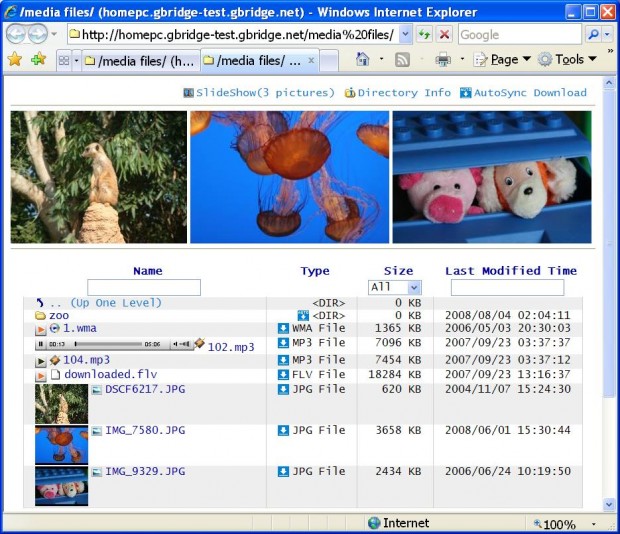Expand the command bar overflow chevron

[610, 51]
